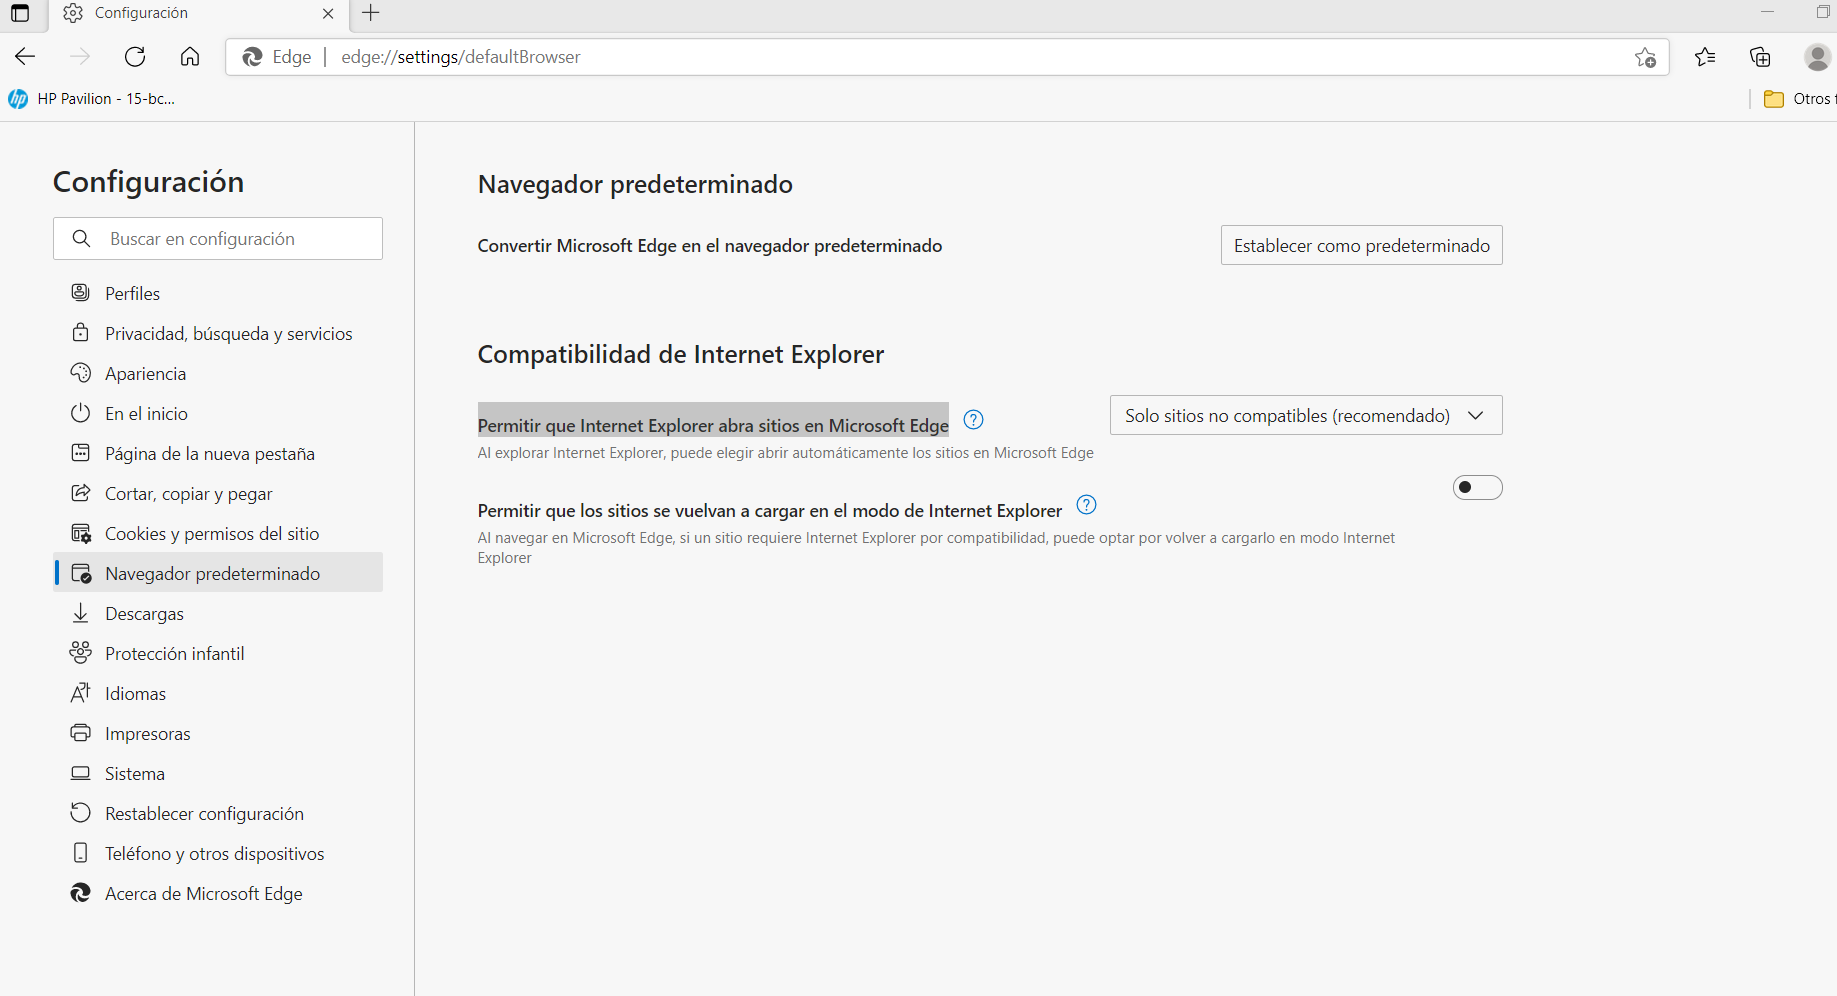The image size is (1837, 996).
Task: Open Acerca de Microsoft Edge
Action: tap(203, 893)
